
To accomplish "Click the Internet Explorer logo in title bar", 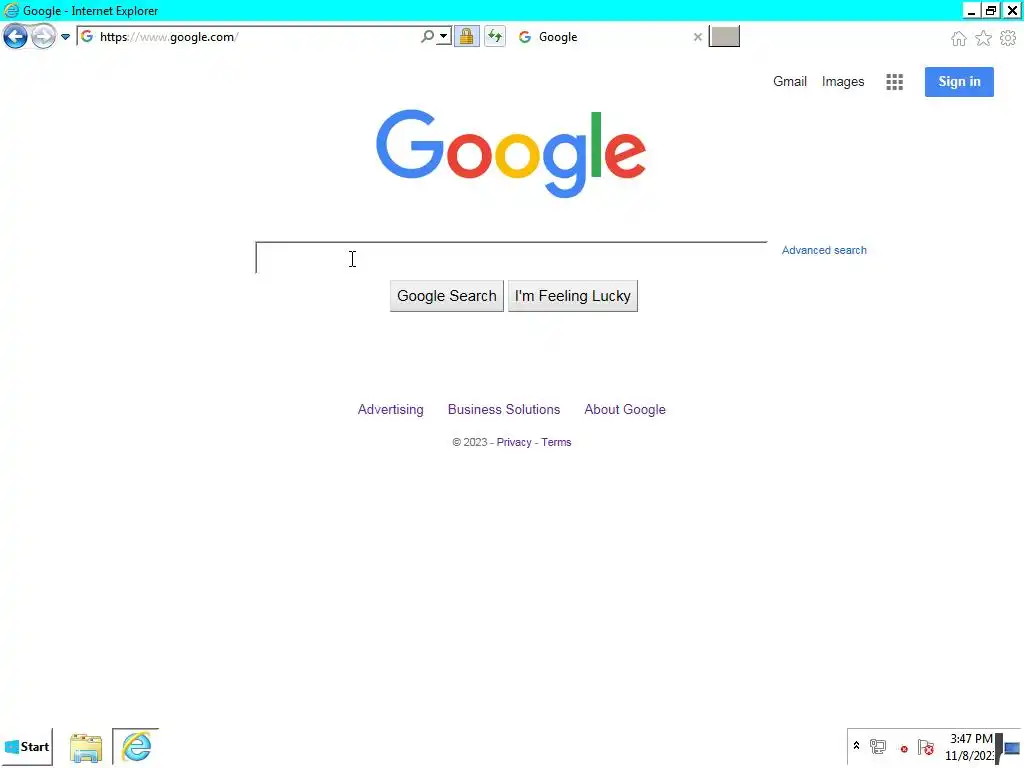I will pyautogui.click(x=10, y=10).
